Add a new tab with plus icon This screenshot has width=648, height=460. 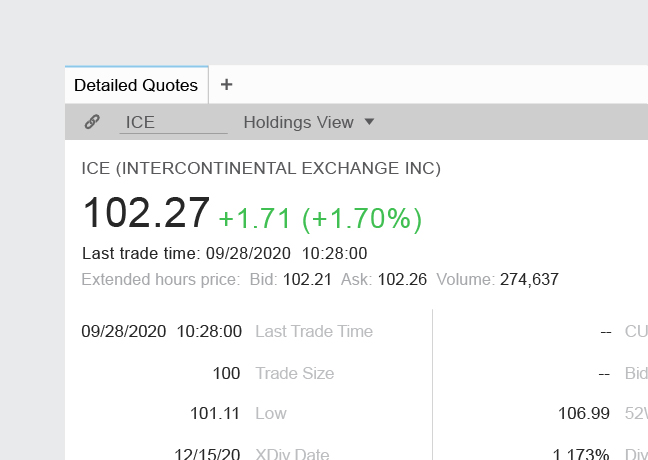pos(226,85)
